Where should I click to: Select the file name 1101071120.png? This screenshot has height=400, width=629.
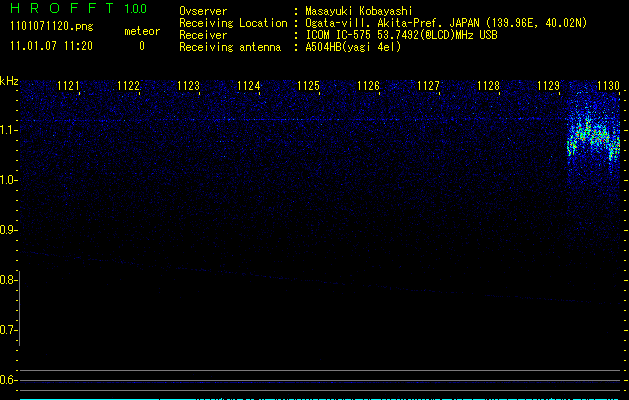pyautogui.click(x=51, y=26)
